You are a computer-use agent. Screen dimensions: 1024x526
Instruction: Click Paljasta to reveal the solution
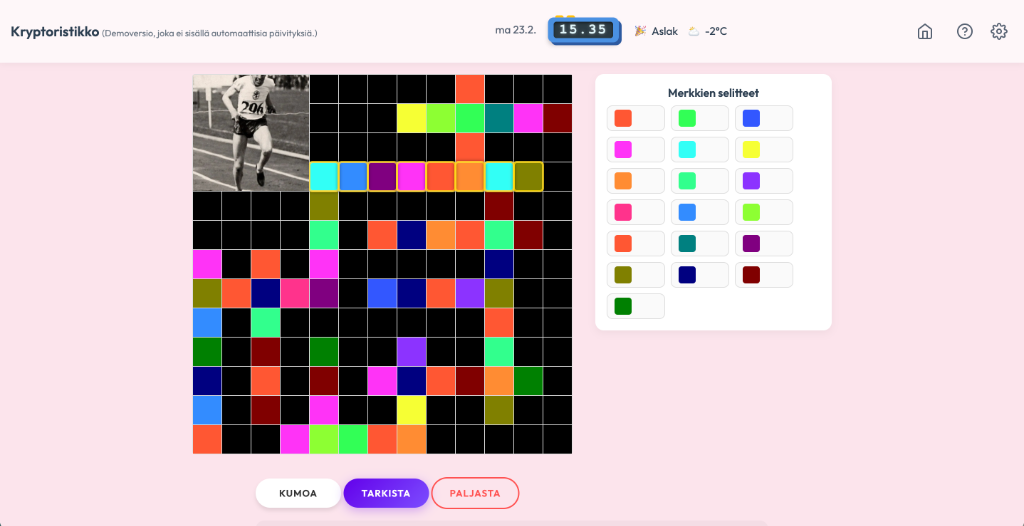click(475, 493)
